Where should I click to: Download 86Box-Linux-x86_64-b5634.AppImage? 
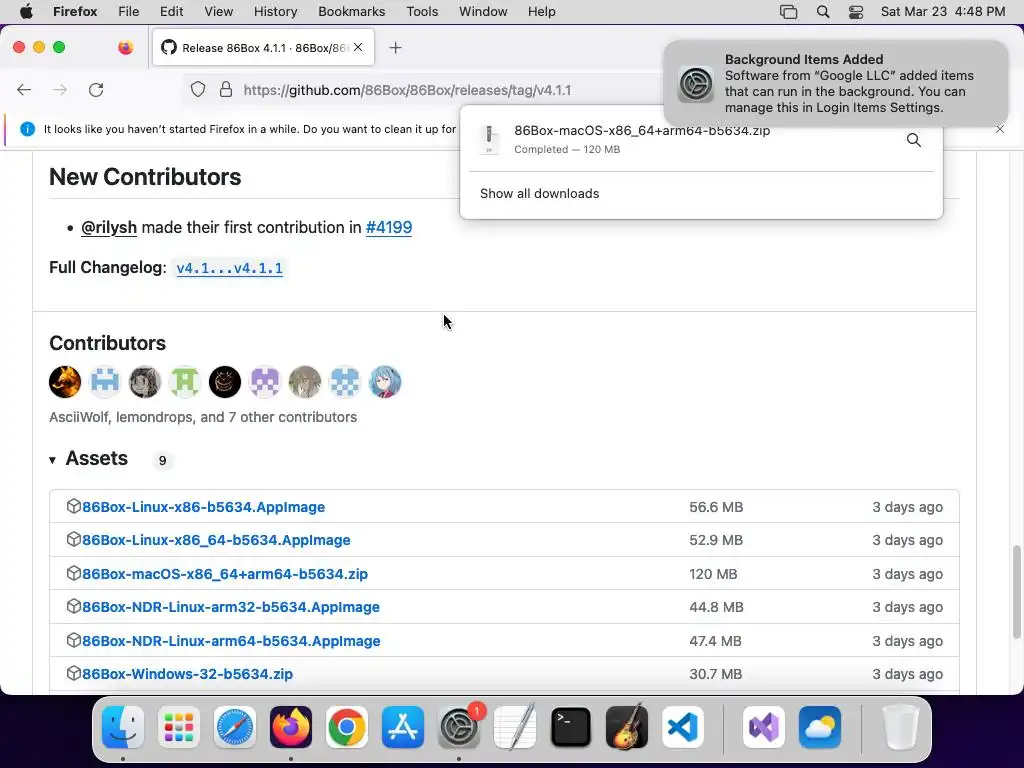pos(216,541)
